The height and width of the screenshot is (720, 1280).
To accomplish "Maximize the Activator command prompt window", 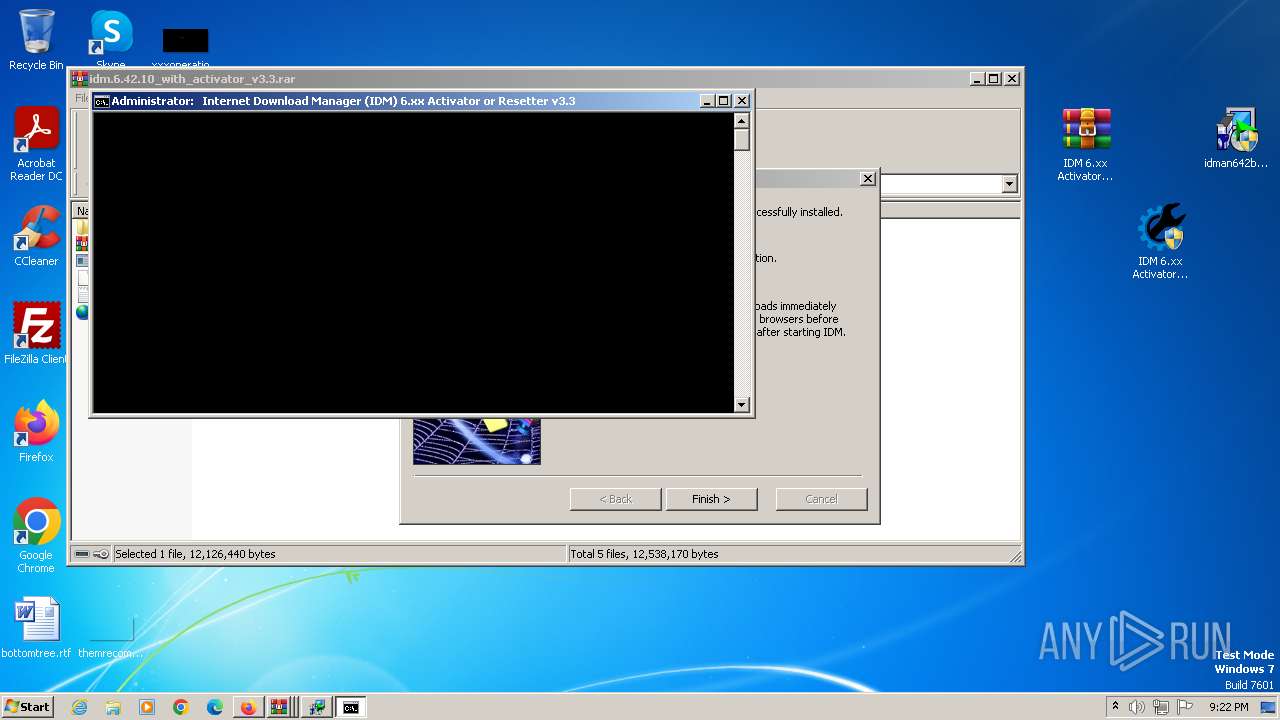I will point(724,101).
